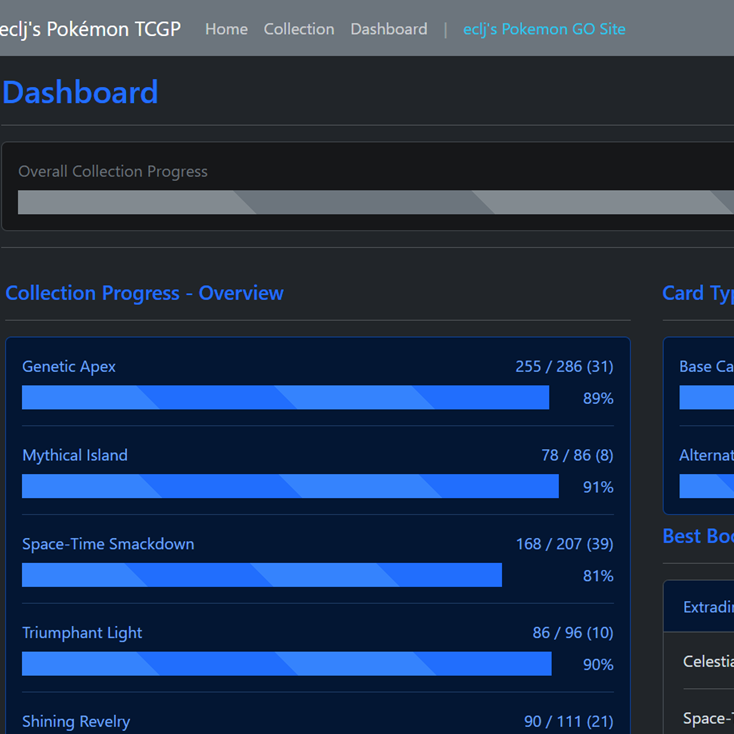Click the 90% value

(598, 665)
